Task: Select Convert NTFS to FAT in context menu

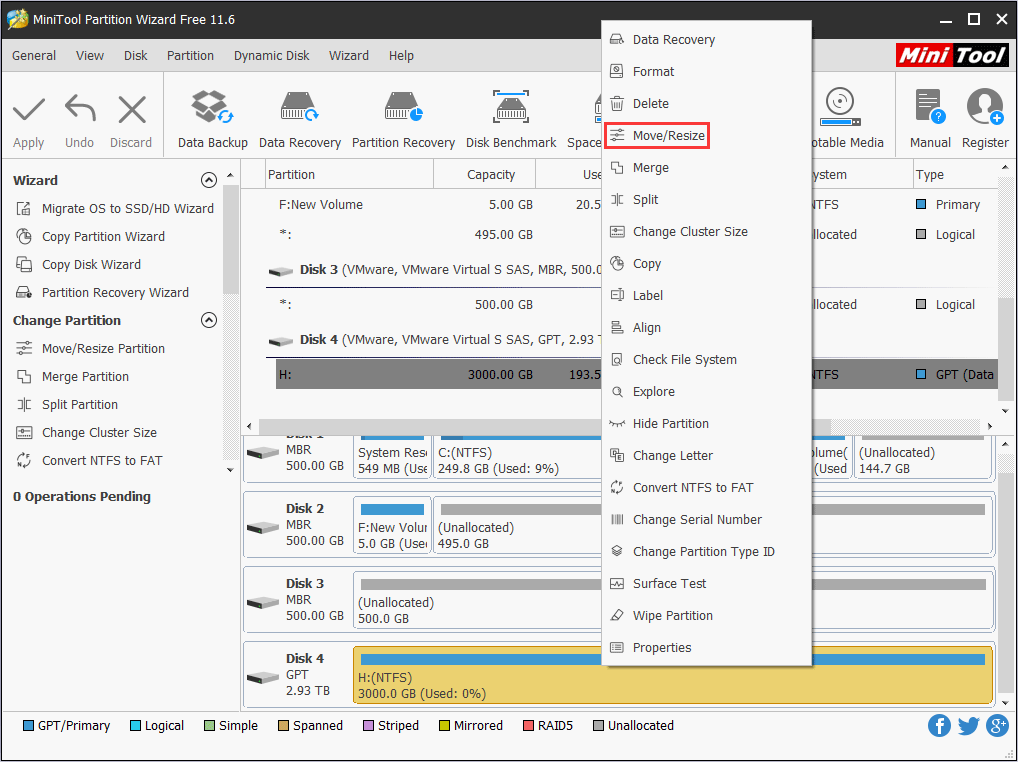Action: [706, 487]
